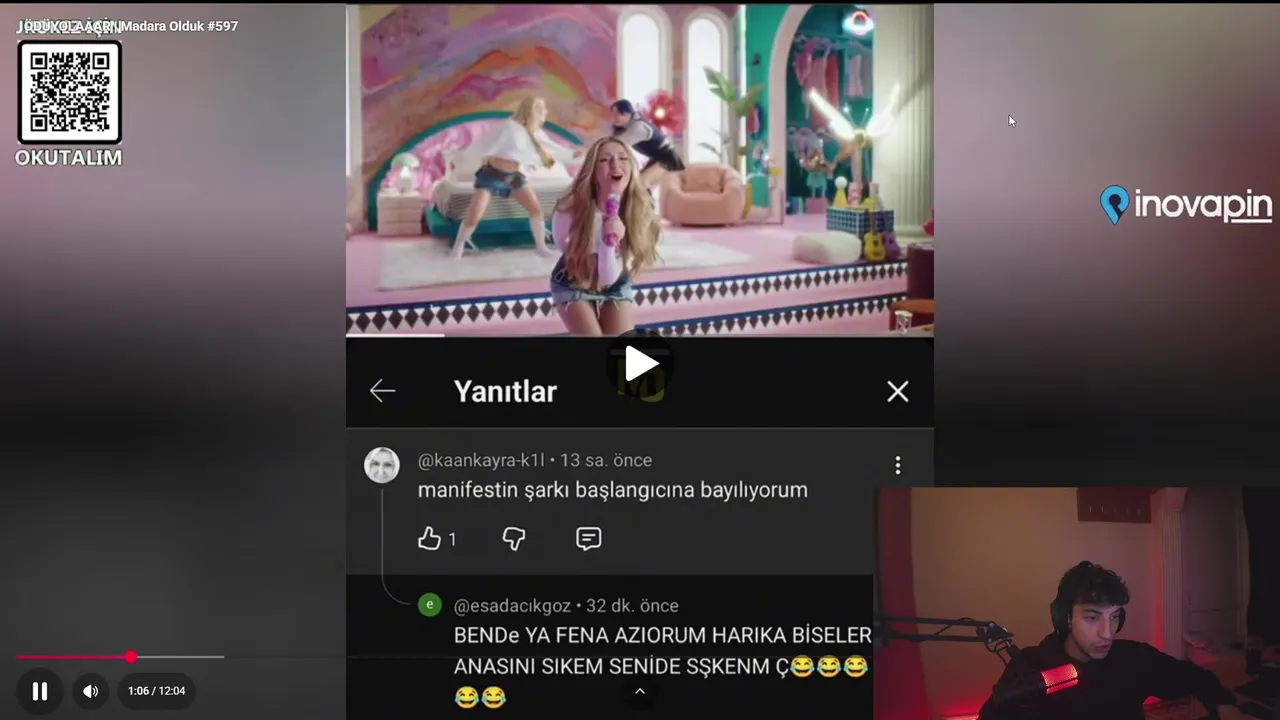
Task: Close the Yanıtlar replies panel
Action: [x=898, y=391]
